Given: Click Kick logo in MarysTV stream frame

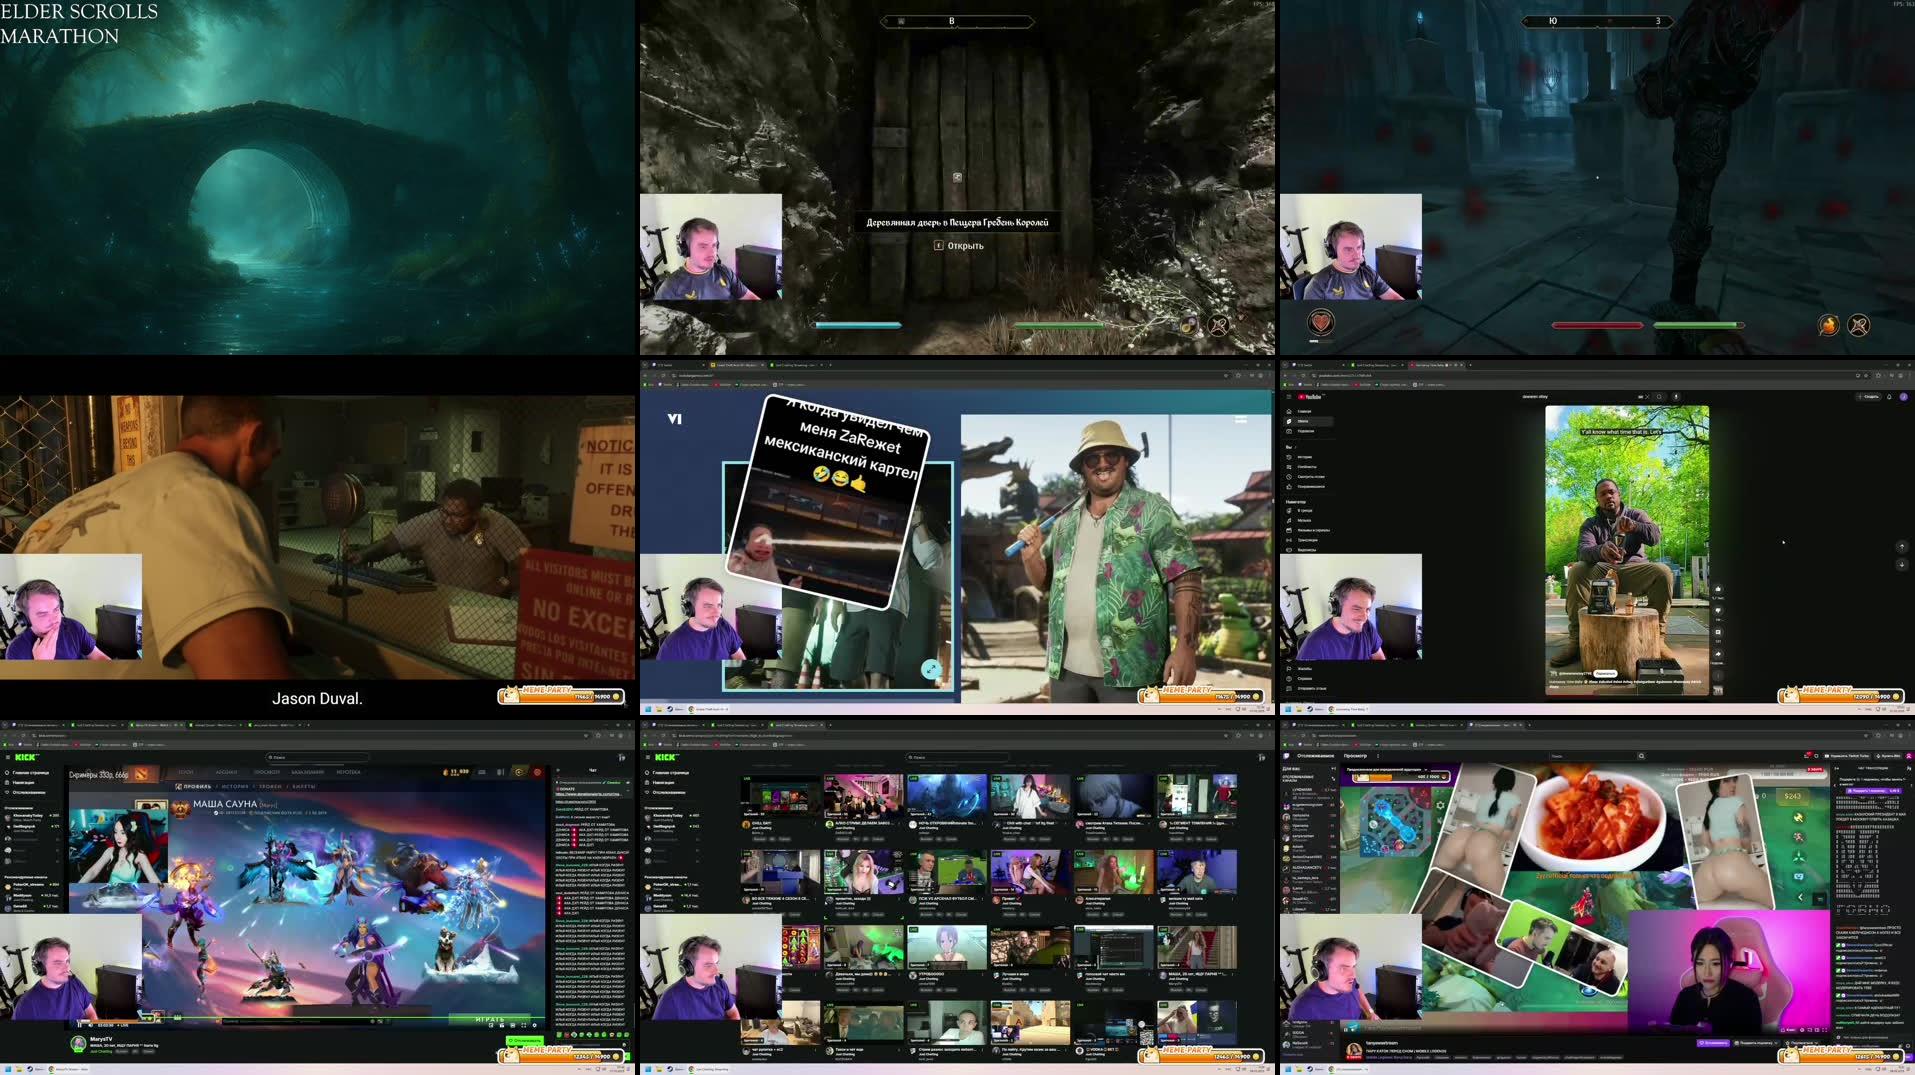Looking at the screenshot, I should [x=26, y=757].
